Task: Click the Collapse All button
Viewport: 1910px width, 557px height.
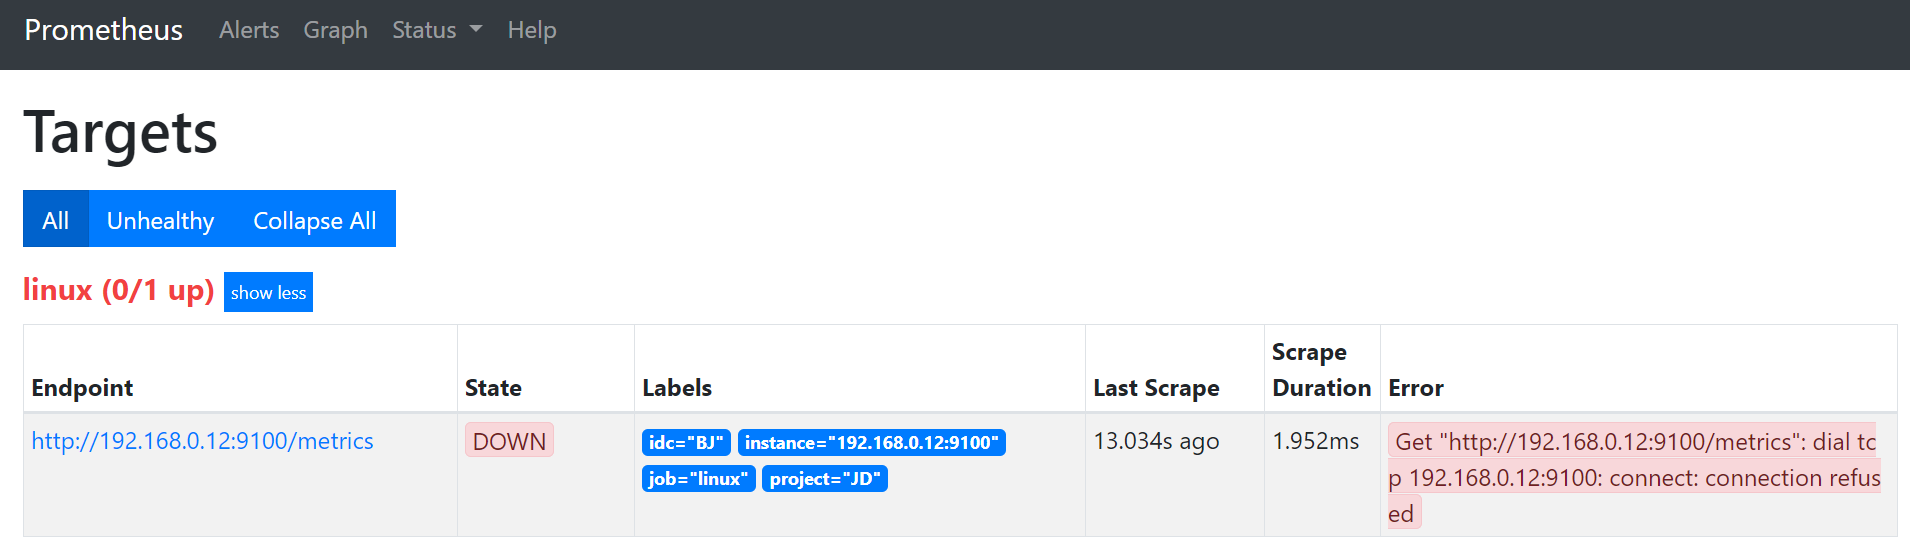Action: coord(315,219)
